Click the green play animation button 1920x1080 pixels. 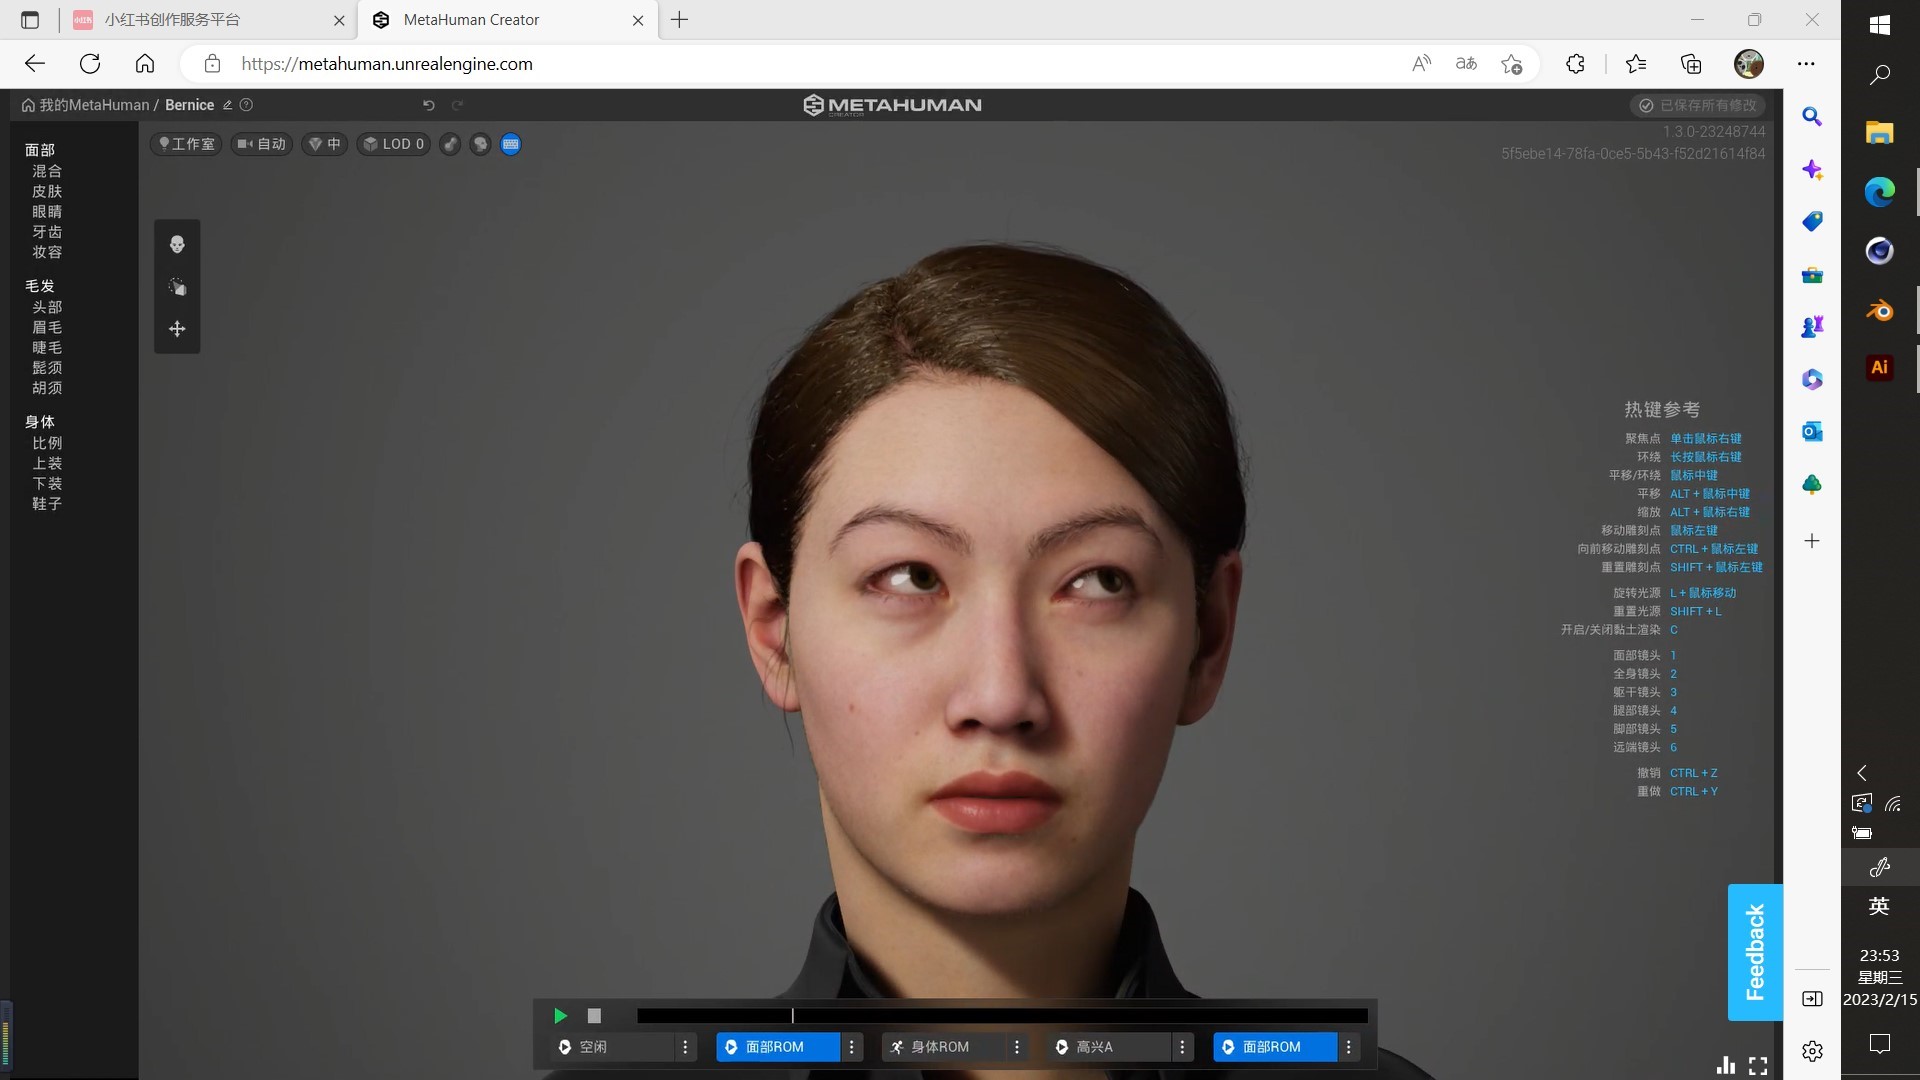click(x=560, y=1016)
